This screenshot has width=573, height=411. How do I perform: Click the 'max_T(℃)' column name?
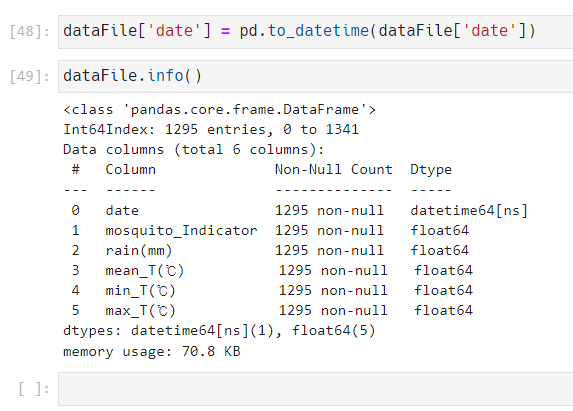[x=141, y=311]
